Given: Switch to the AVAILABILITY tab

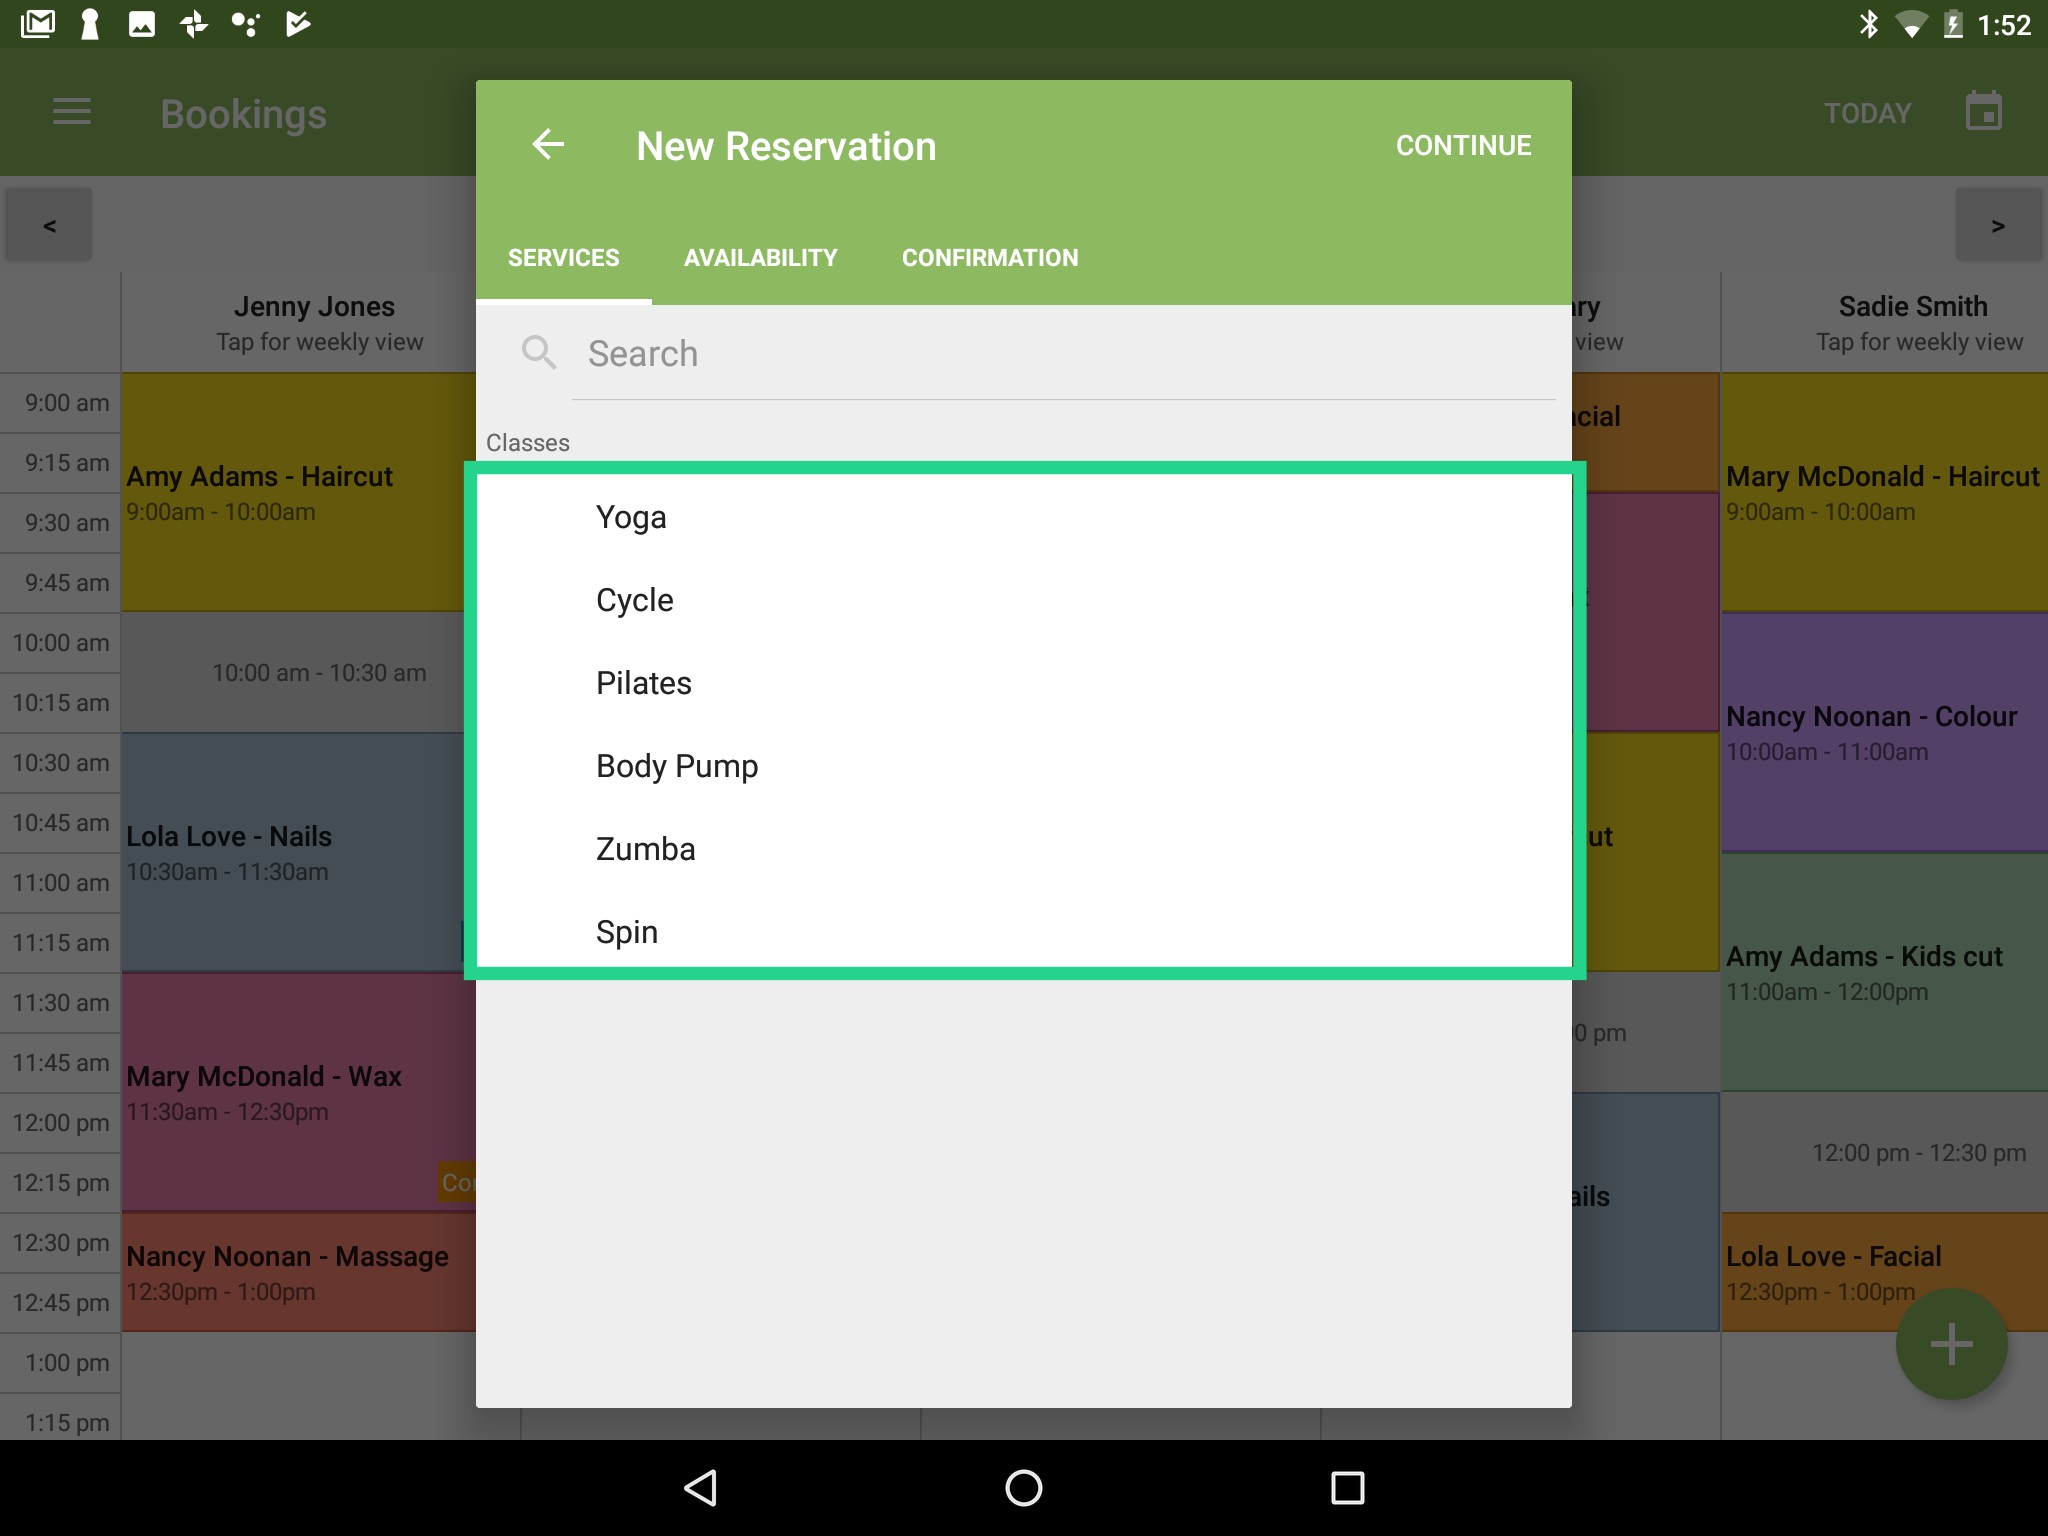Looking at the screenshot, I should click(x=760, y=257).
